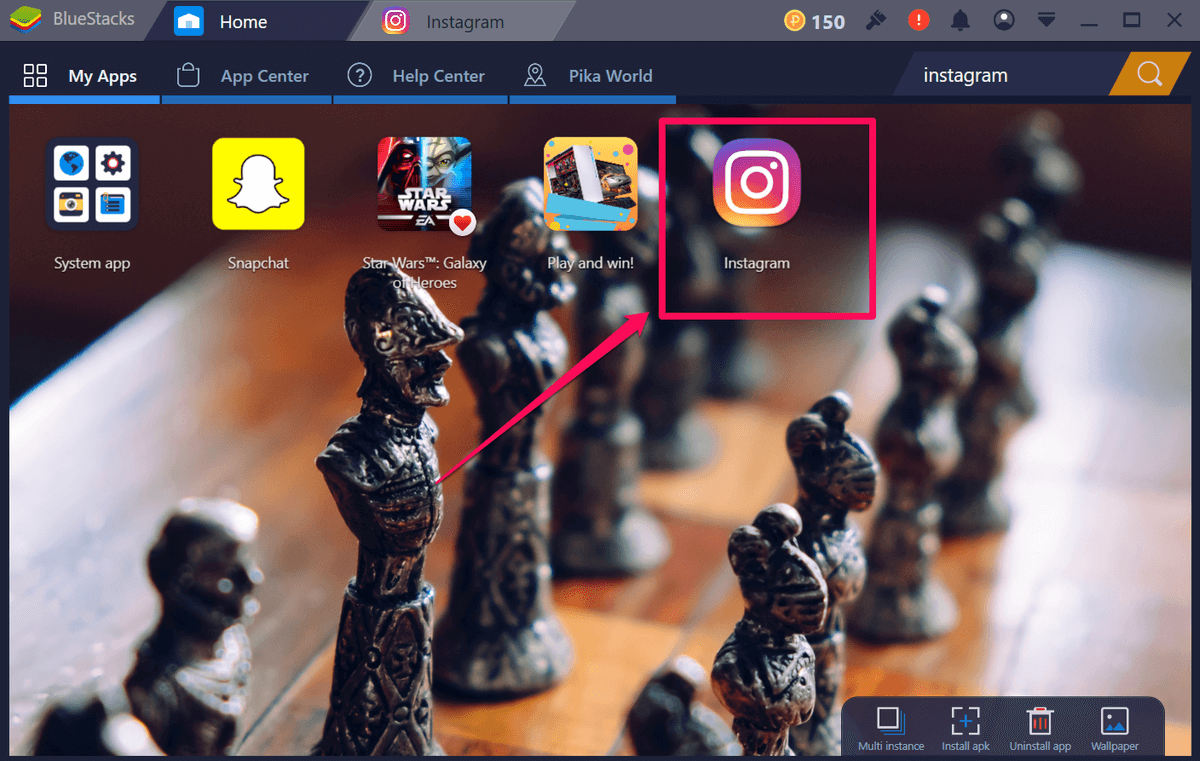The image size is (1200, 761).
Task: Open the Play and win! app
Action: pyautogui.click(x=590, y=184)
